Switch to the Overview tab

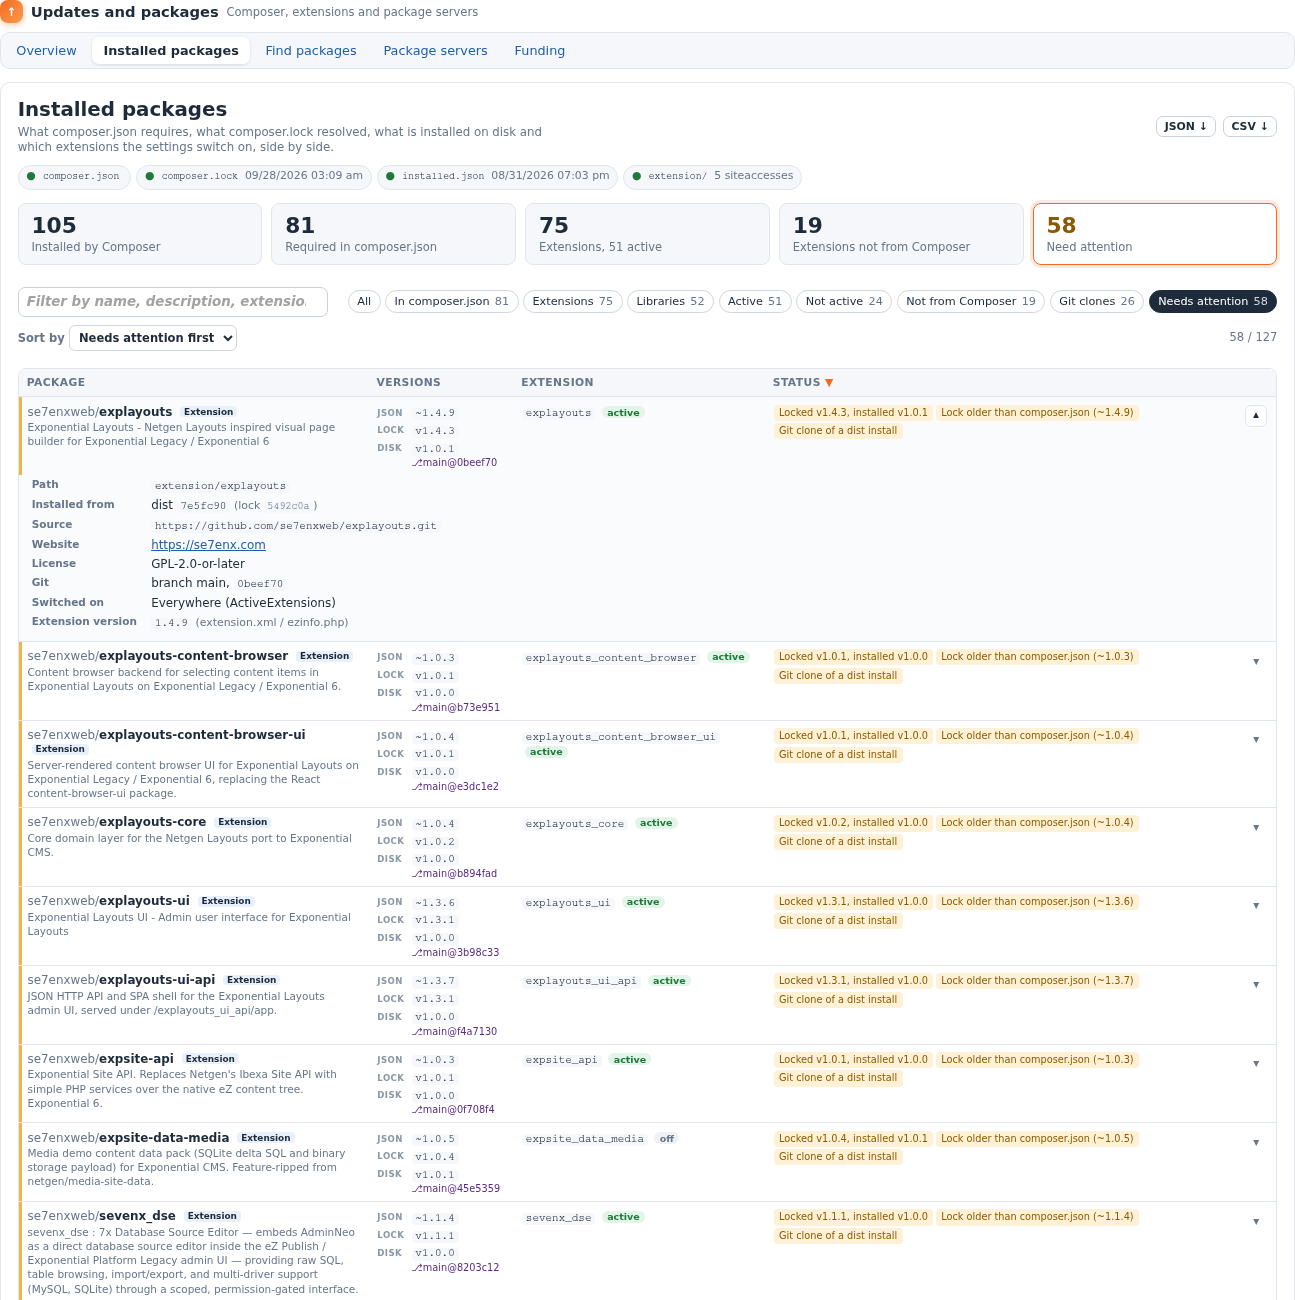tap(46, 51)
